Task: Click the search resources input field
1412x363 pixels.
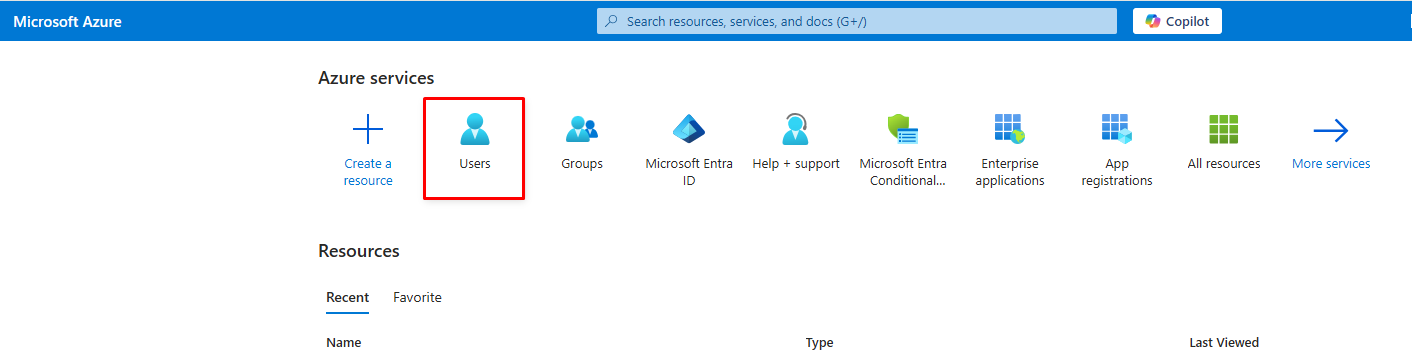Action: (857, 21)
